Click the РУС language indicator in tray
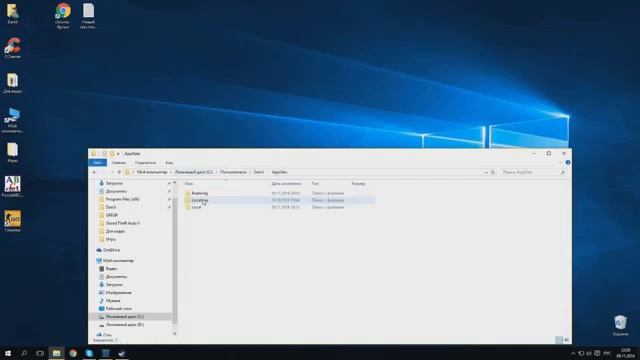The image size is (640, 360). pos(607,353)
